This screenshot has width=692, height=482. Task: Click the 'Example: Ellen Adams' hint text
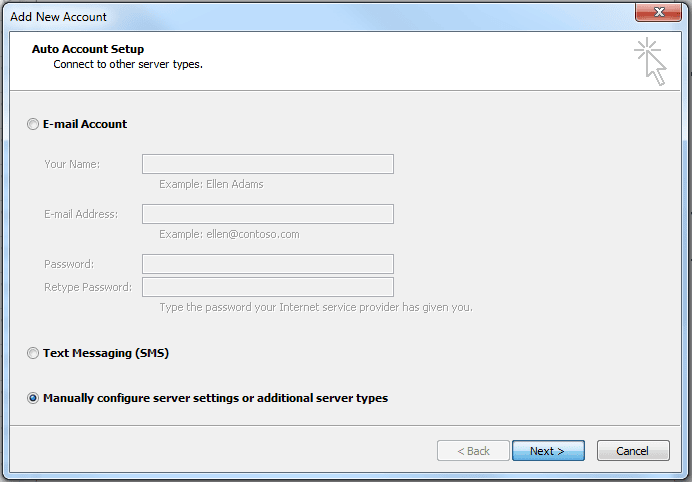point(211,184)
